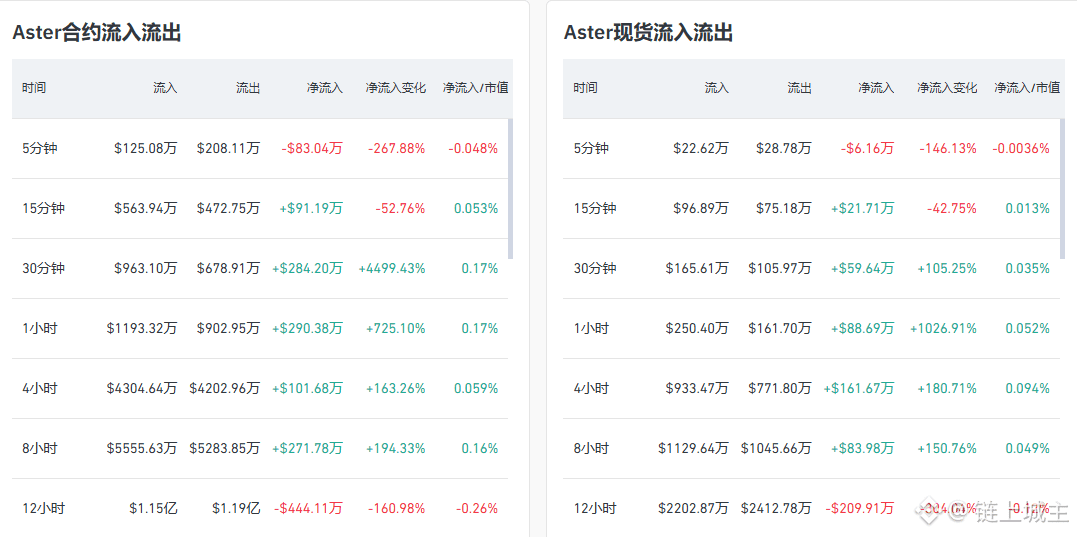Viewport: 1077px width, 537px height.
Task: Click the 30分钟 row label in the 合约 table
Action: tap(43, 268)
